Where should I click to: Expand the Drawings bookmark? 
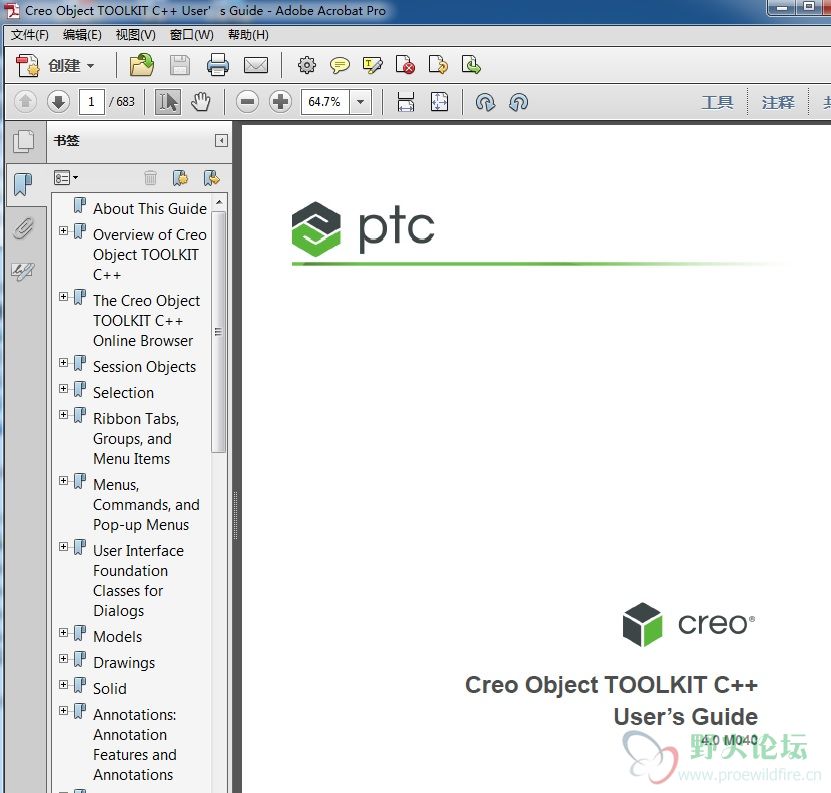pyautogui.click(x=63, y=659)
